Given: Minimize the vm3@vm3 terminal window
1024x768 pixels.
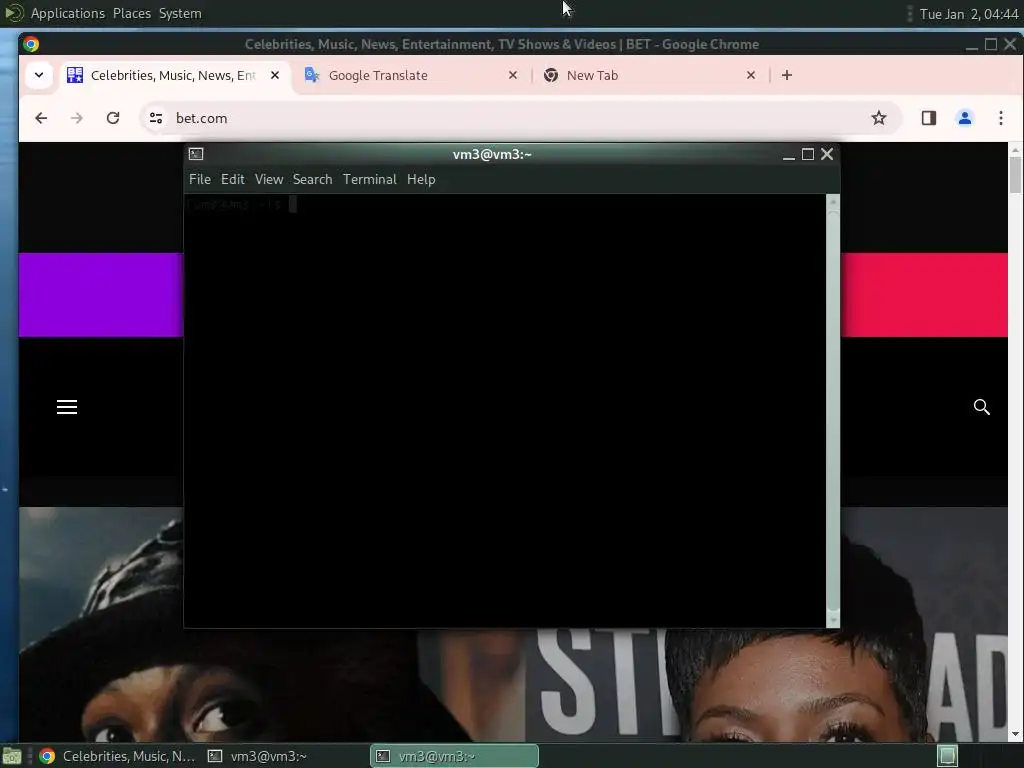Looking at the screenshot, I should coord(789,155).
